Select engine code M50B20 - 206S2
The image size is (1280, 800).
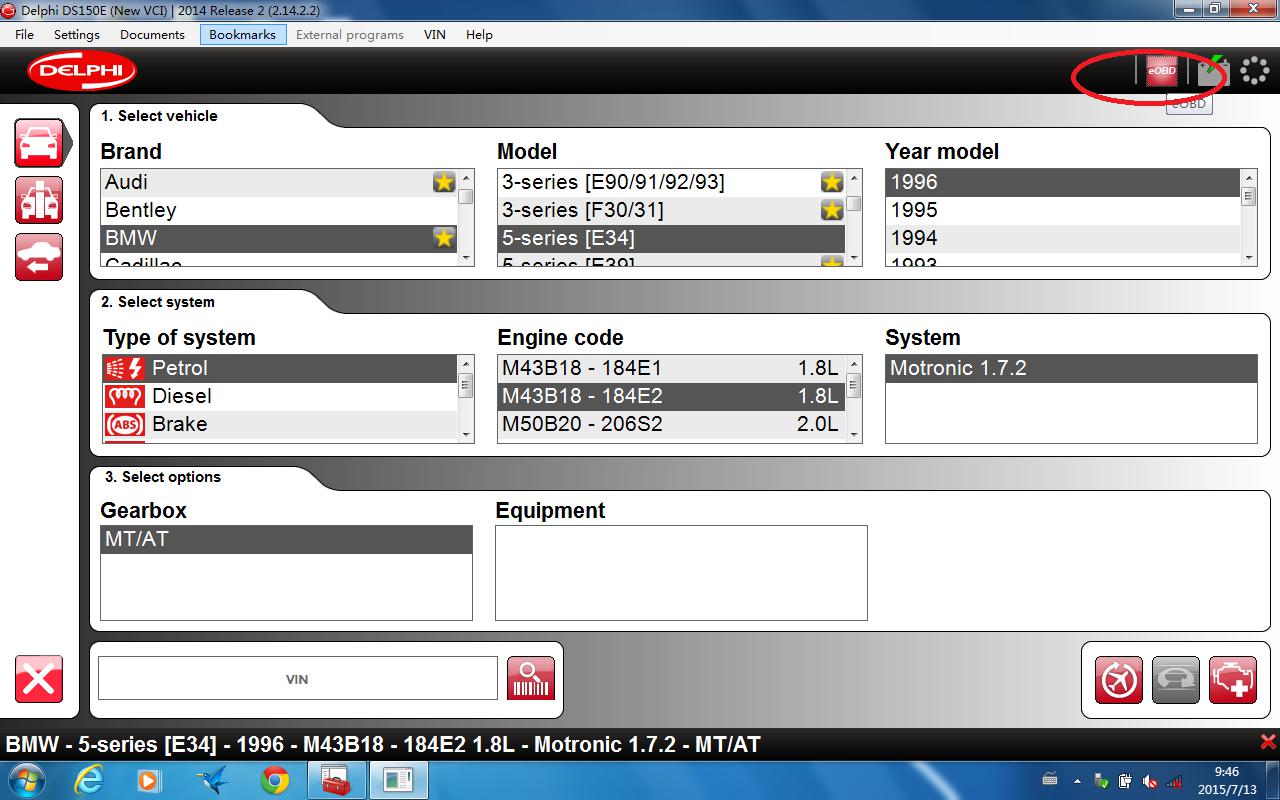[x=671, y=424]
